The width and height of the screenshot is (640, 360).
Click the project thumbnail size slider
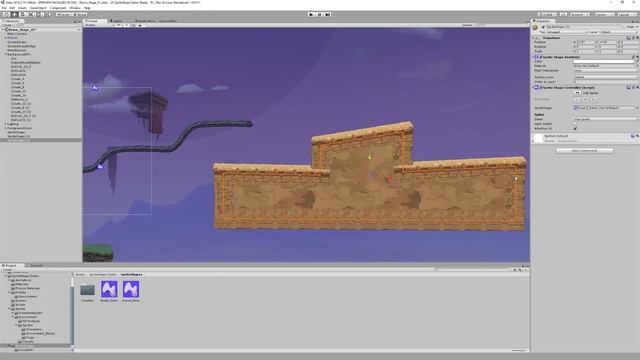pos(518,350)
